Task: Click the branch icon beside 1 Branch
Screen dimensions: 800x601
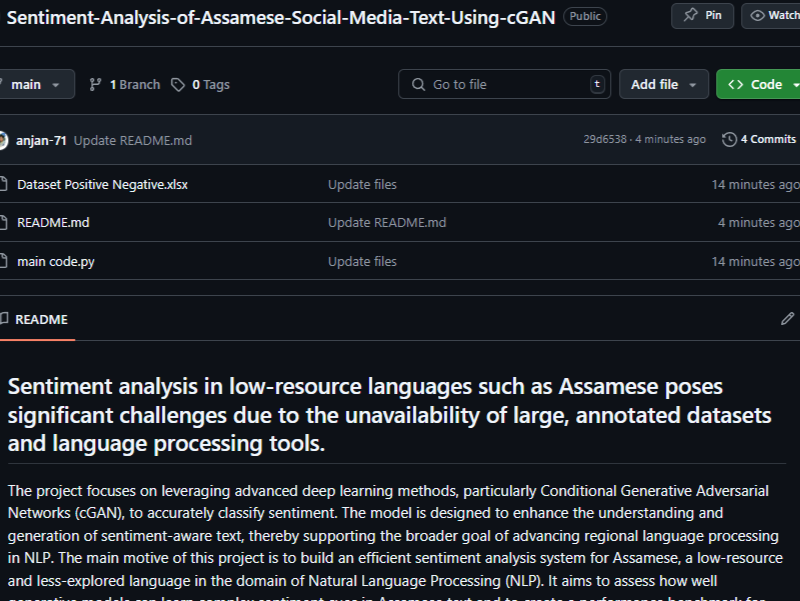Action: point(95,85)
